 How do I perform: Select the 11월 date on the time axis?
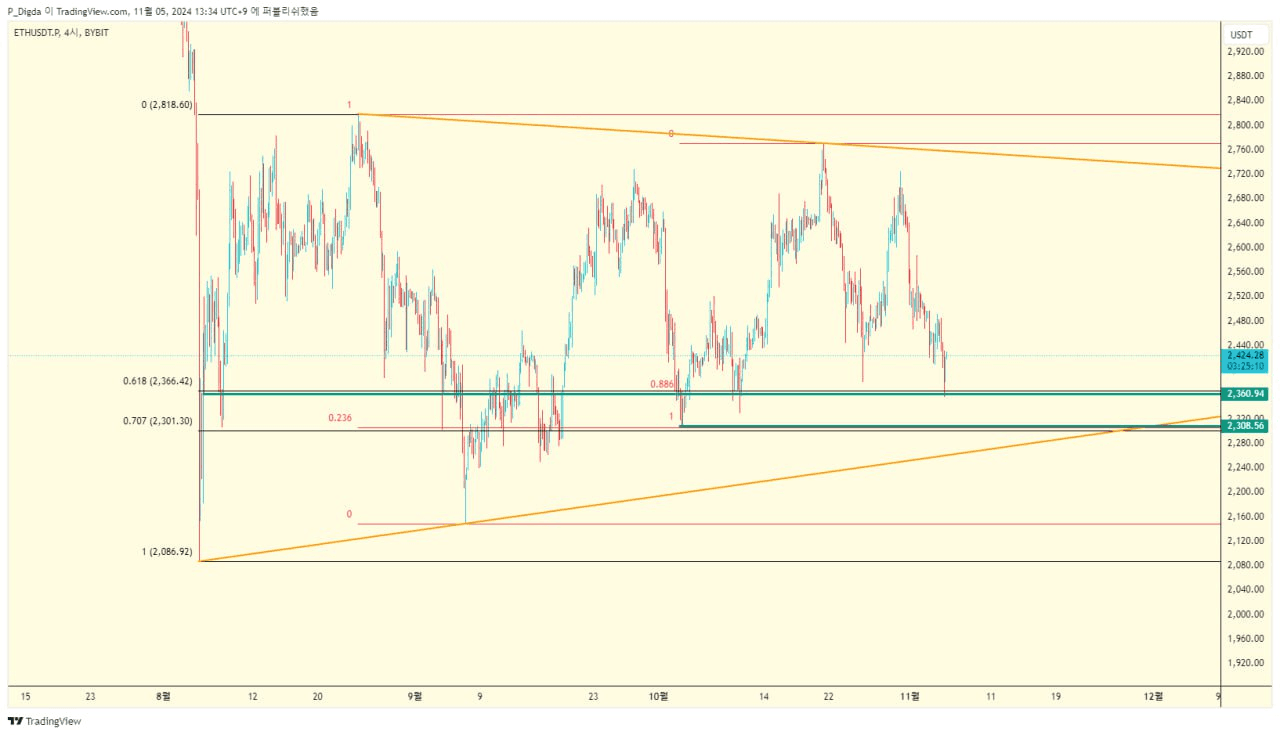909,697
